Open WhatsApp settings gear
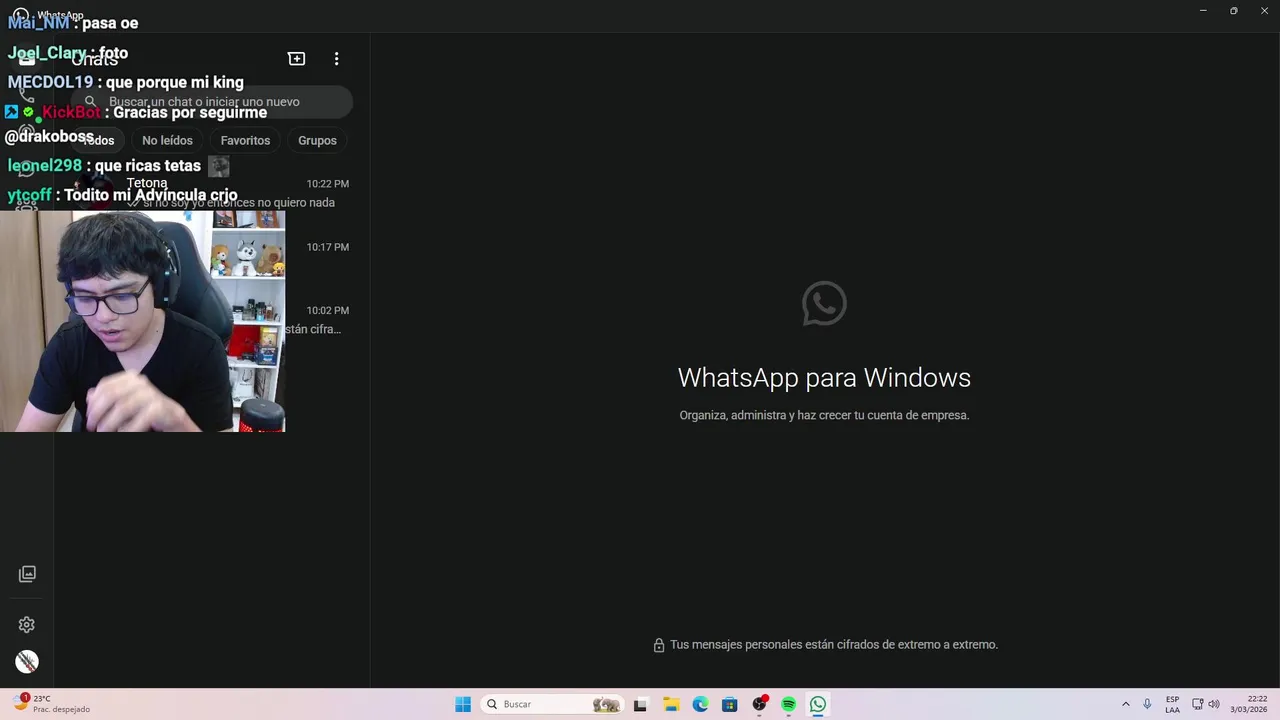This screenshot has height=720, width=1280. pos(27,625)
